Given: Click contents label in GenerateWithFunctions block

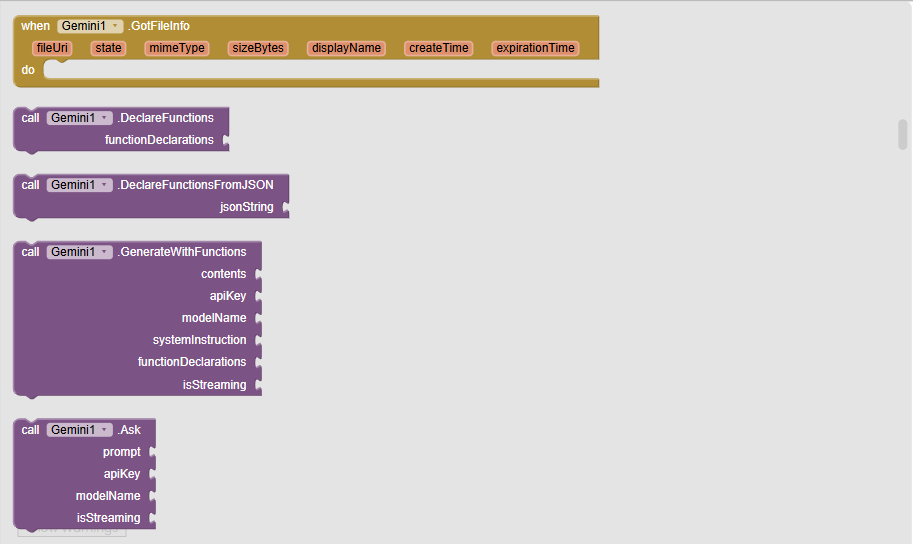Looking at the screenshot, I should point(224,274).
